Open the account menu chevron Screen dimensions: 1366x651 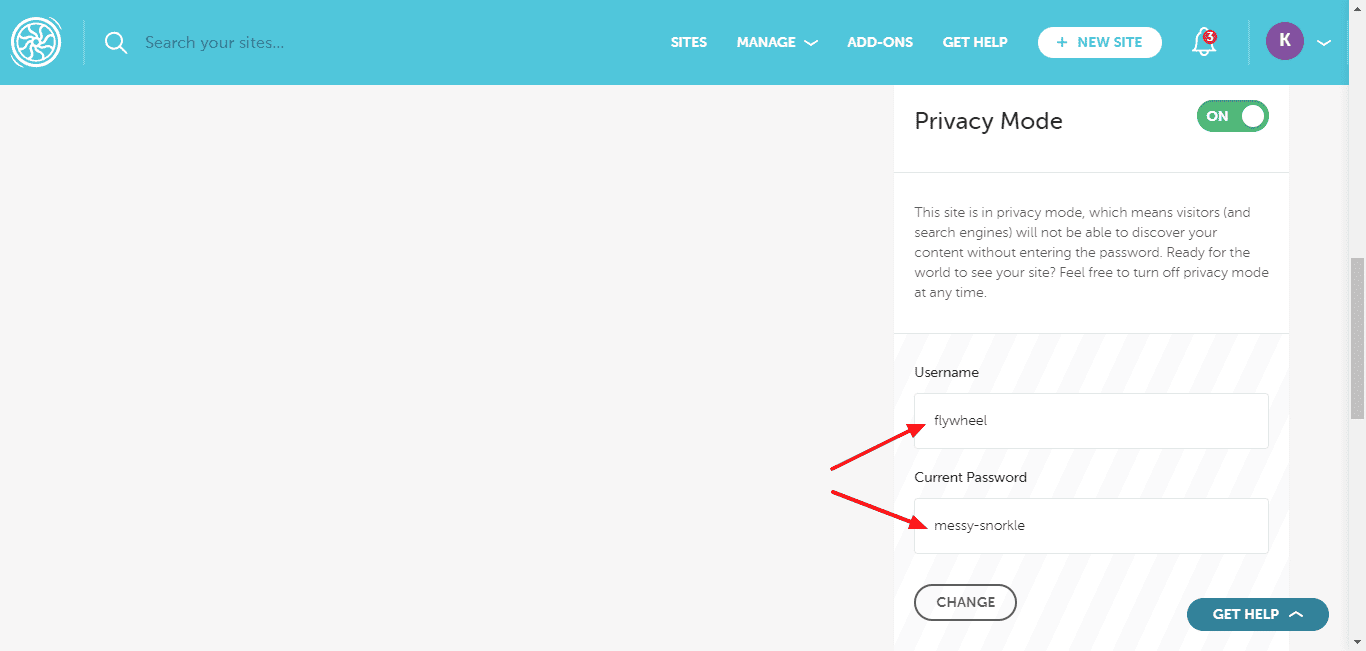[x=1324, y=43]
